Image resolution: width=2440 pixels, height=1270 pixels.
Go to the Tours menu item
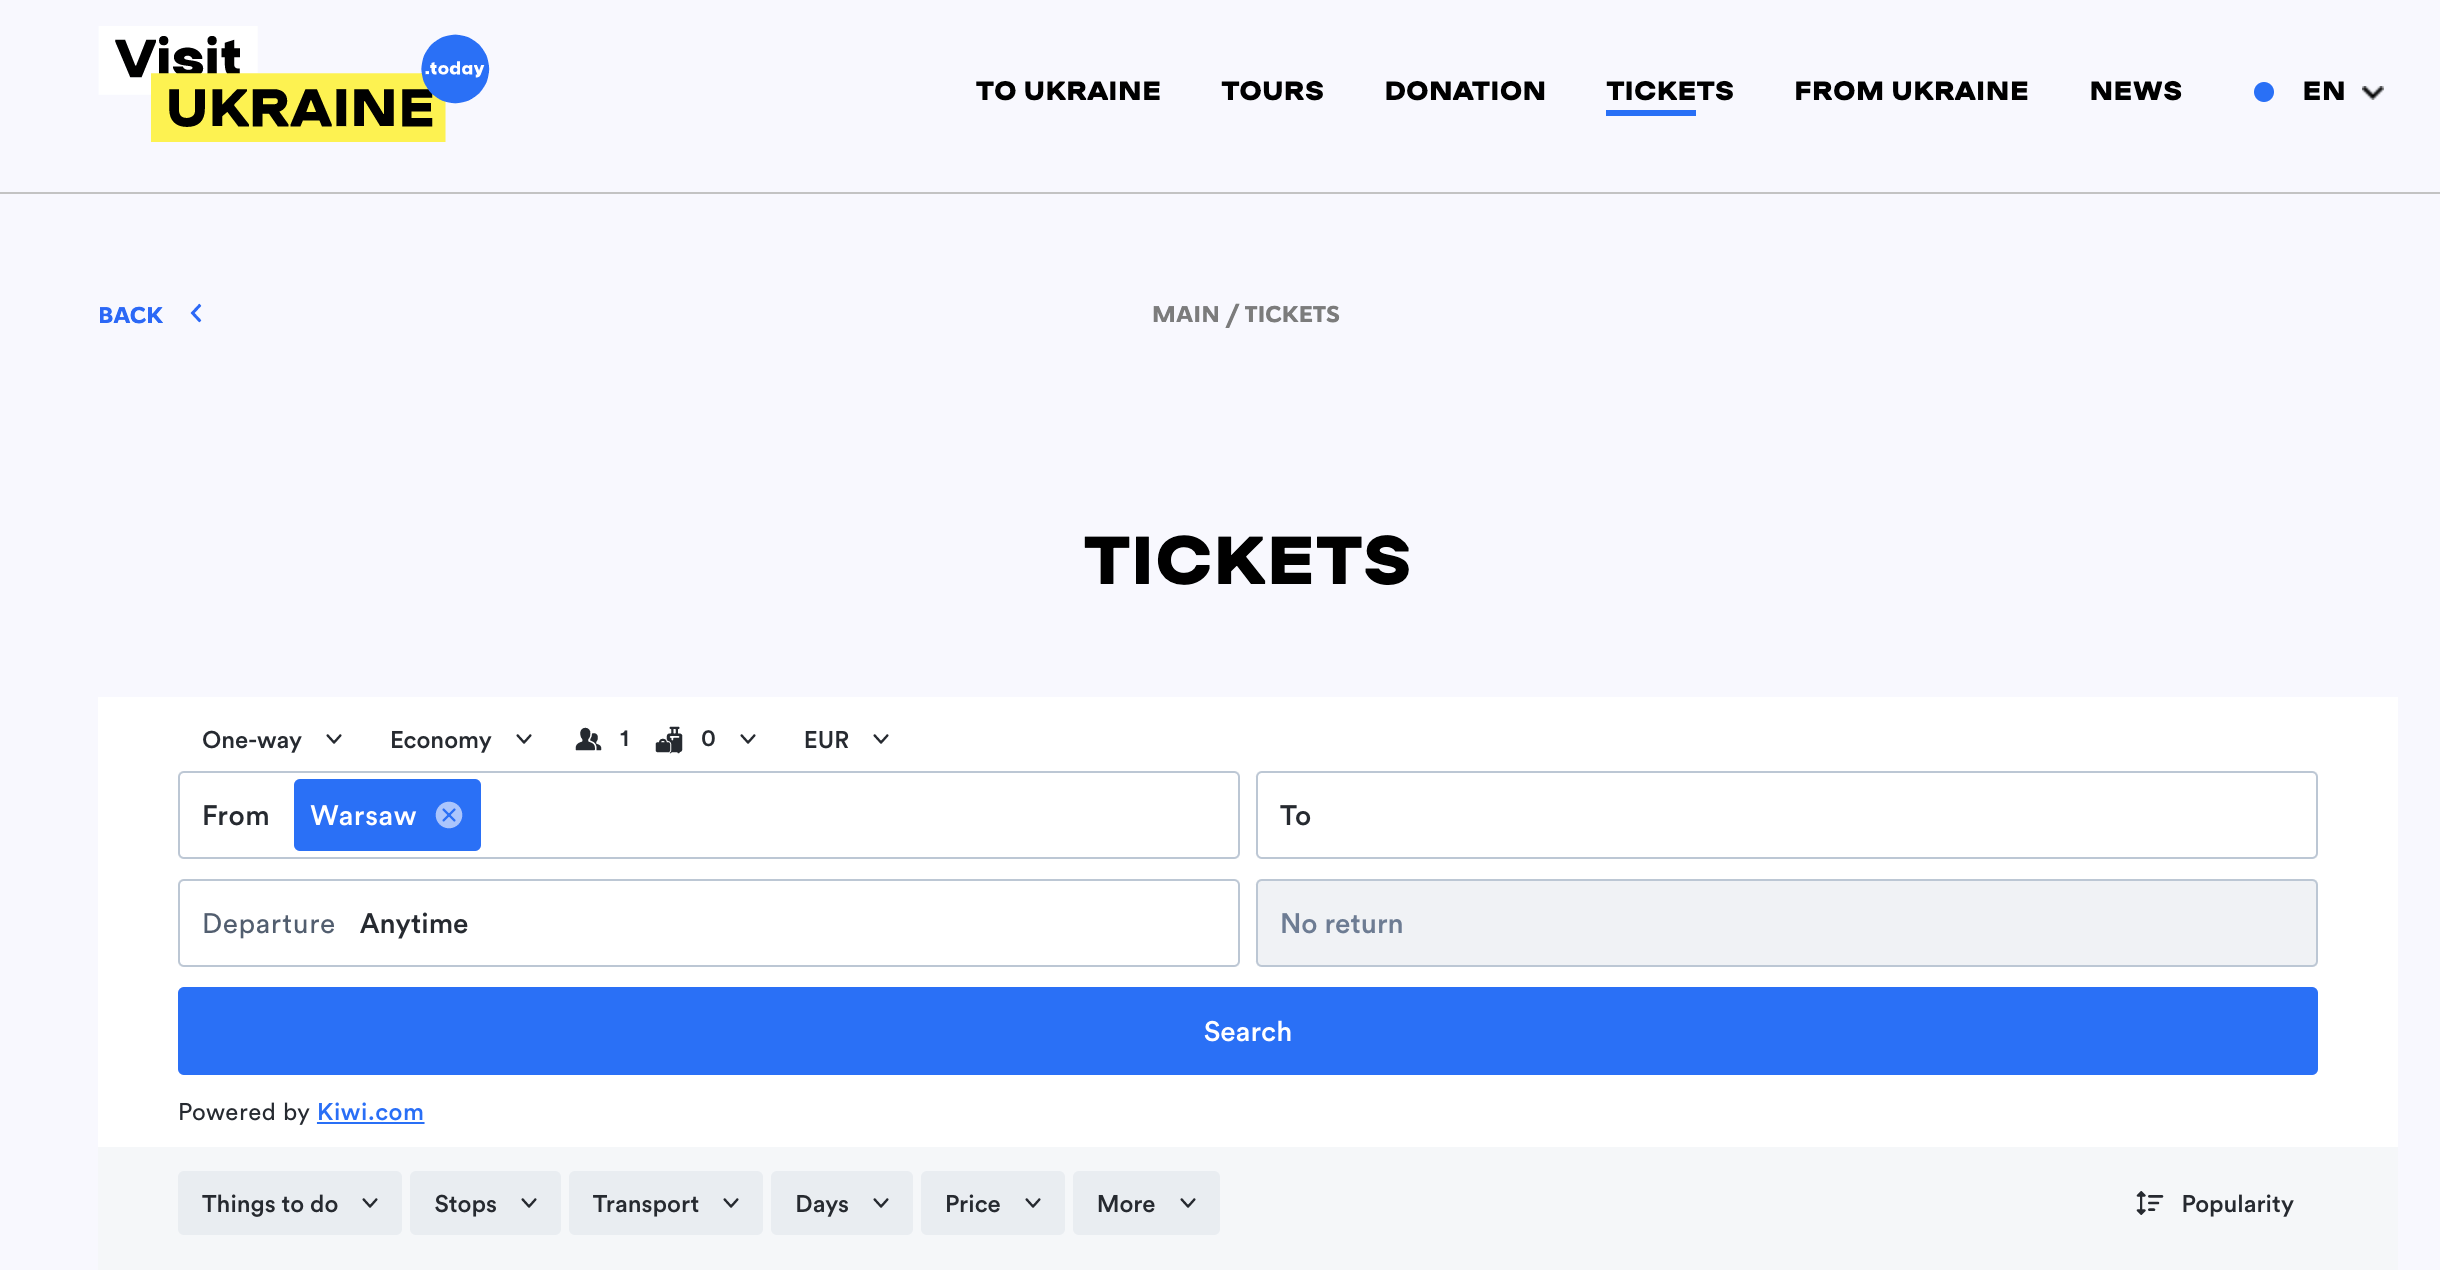point(1272,91)
